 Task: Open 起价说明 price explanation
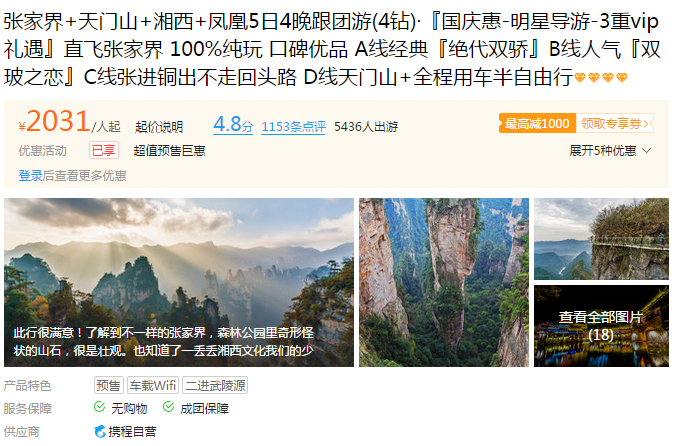159,127
